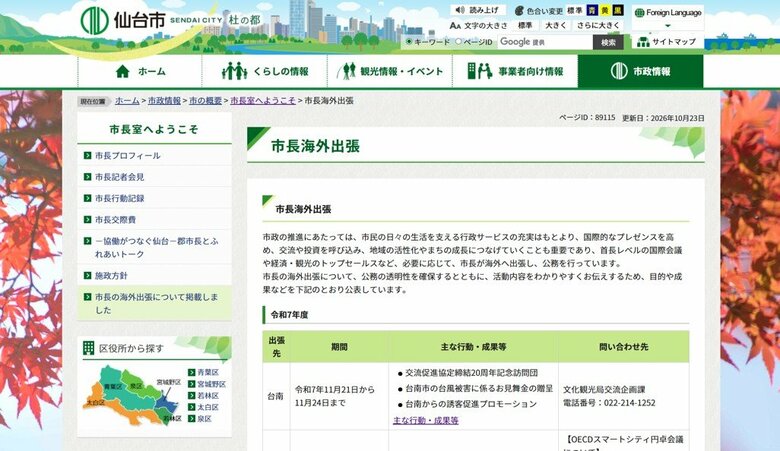The width and height of the screenshot is (780, 451).
Task: Open the 泉区 ward link
Action: click(204, 419)
